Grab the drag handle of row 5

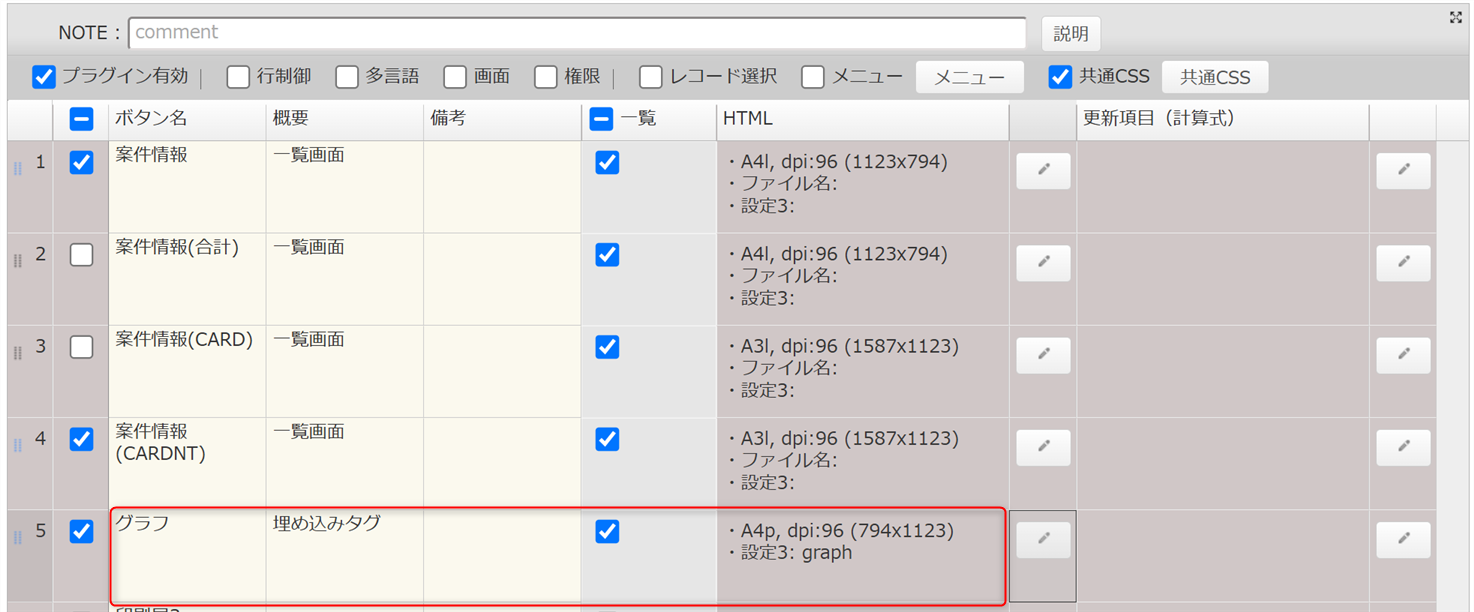(x=17, y=537)
